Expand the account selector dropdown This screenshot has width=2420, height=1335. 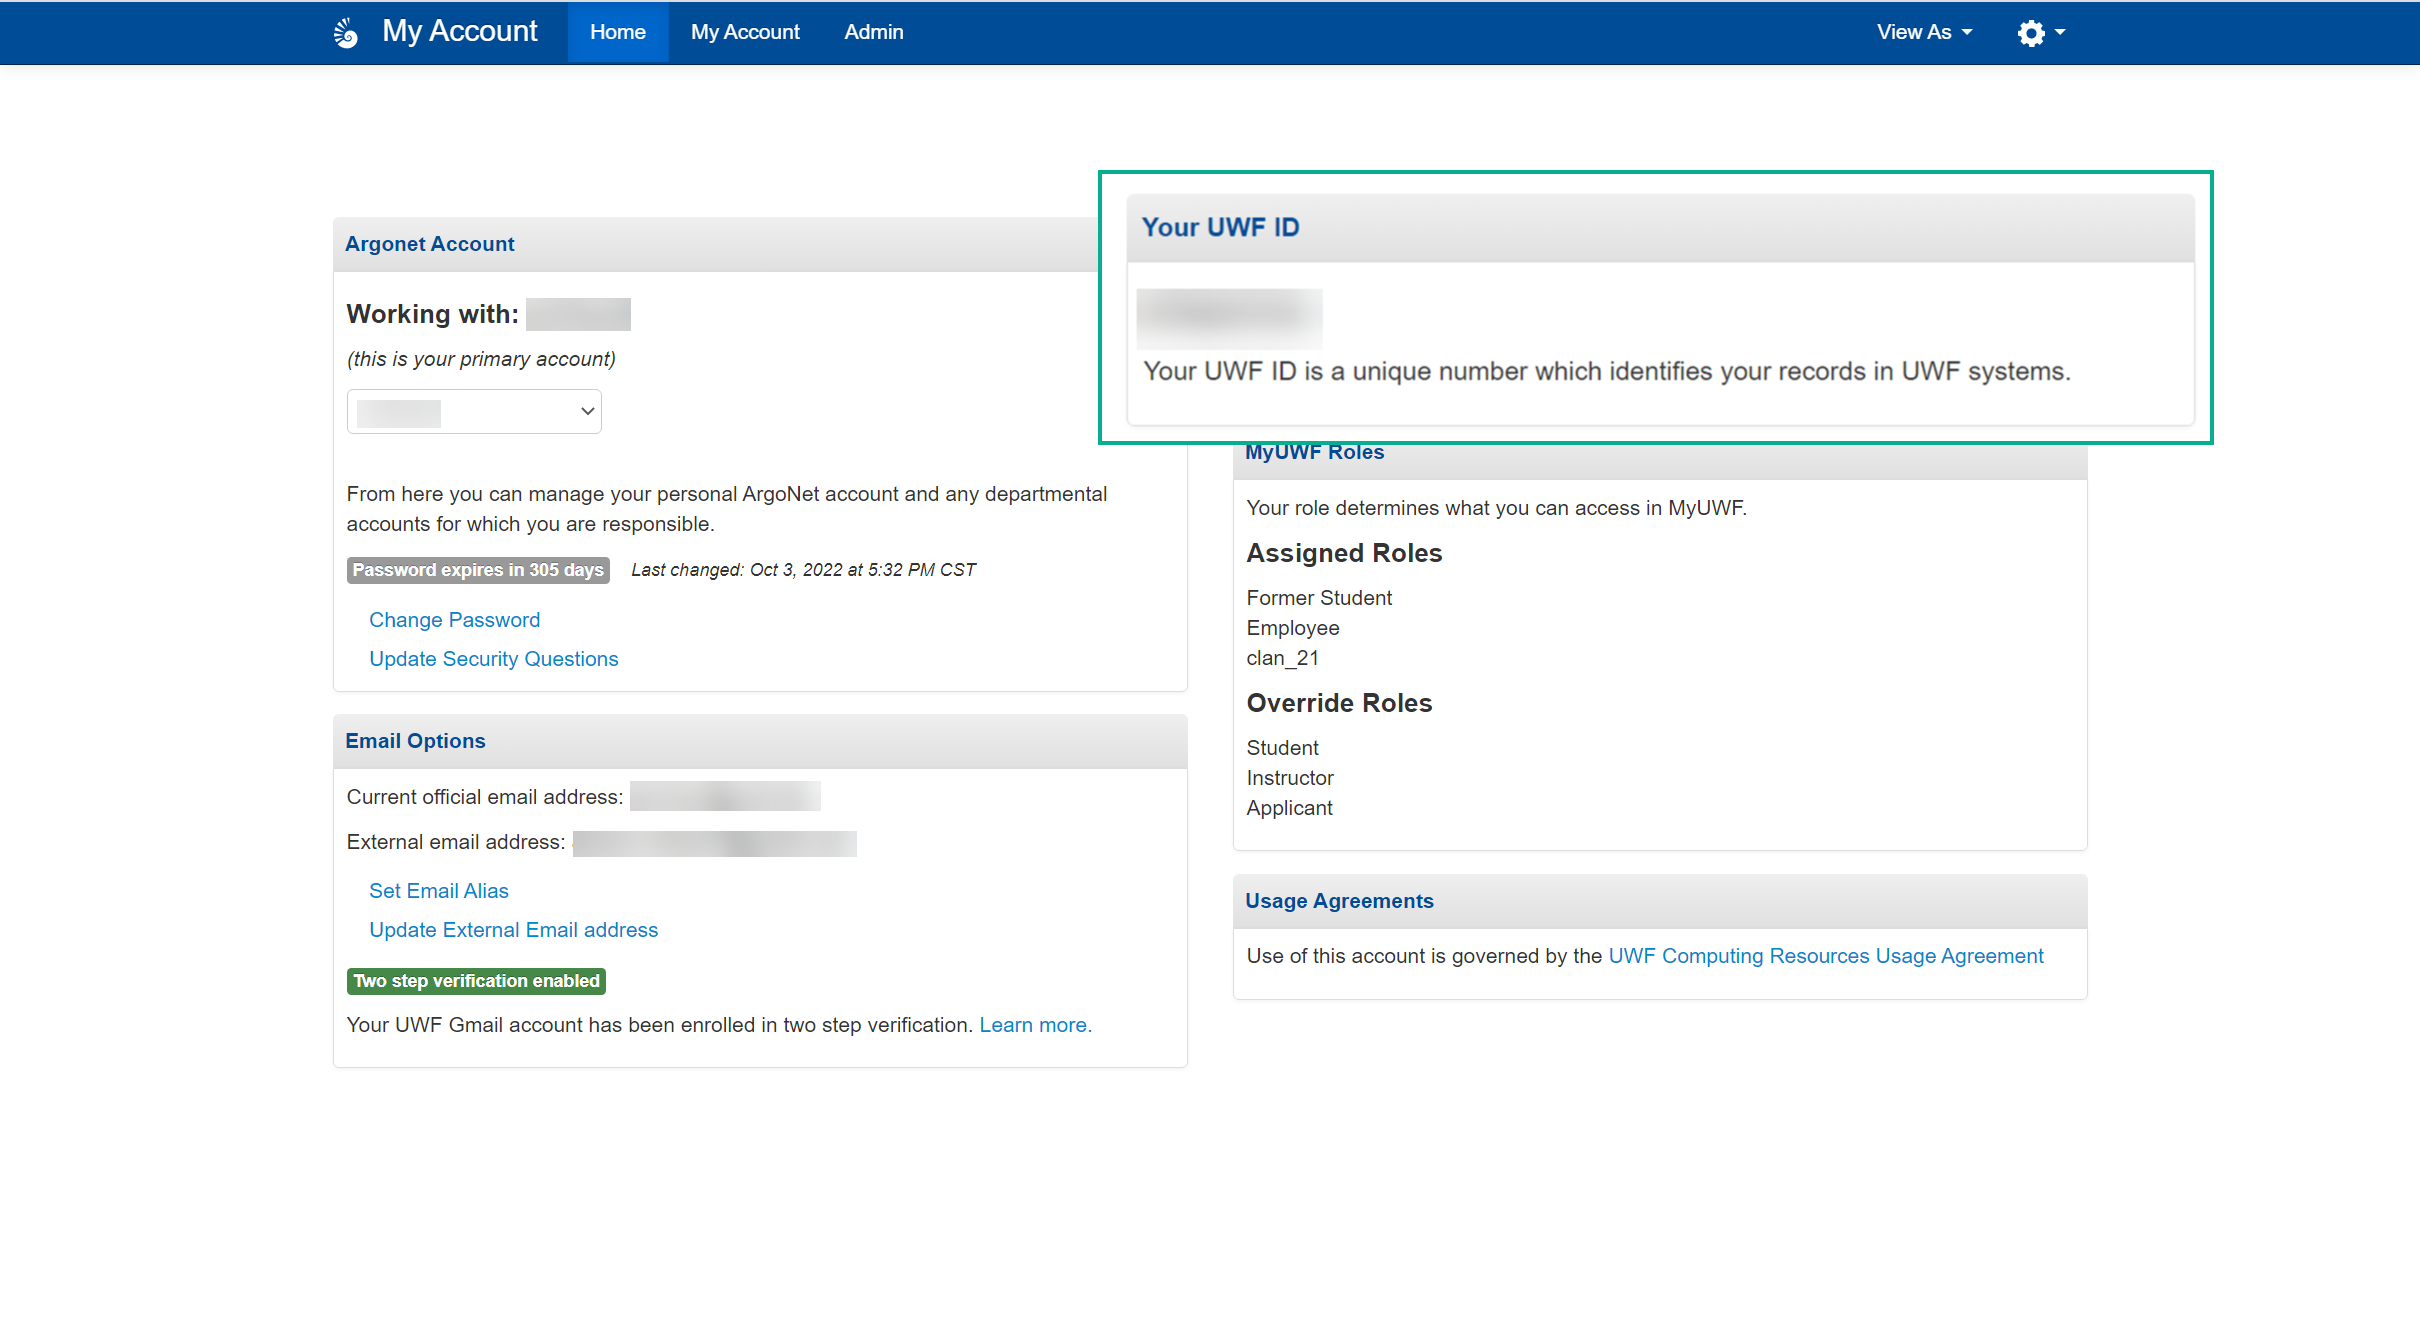[x=474, y=412]
